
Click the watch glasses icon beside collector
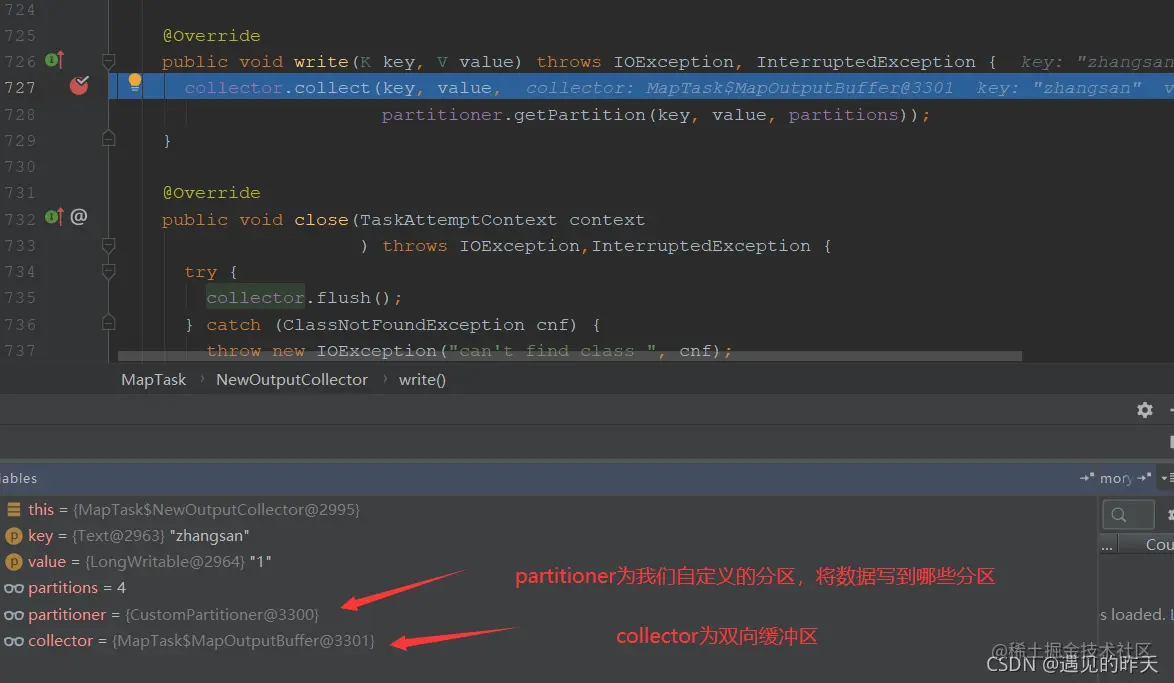pyautogui.click(x=13, y=642)
